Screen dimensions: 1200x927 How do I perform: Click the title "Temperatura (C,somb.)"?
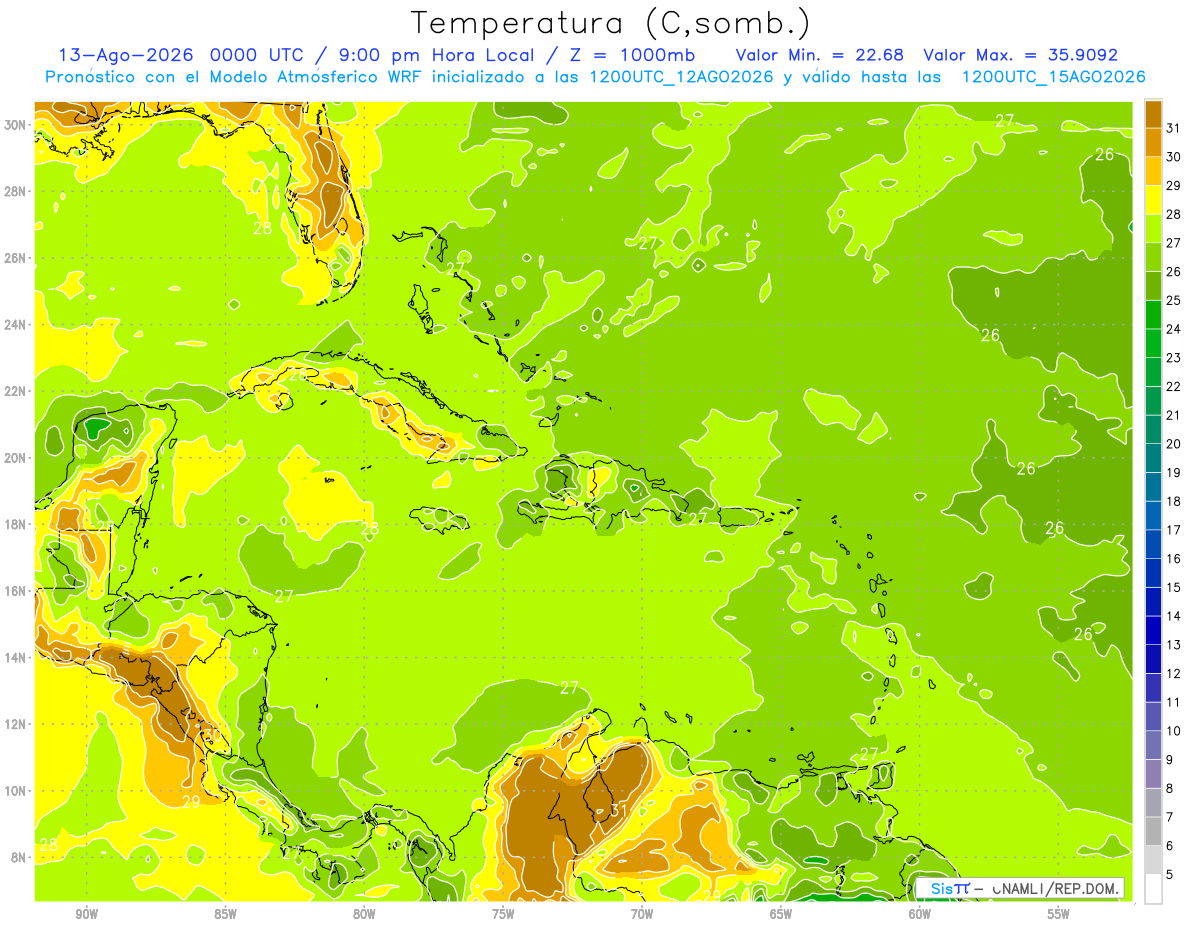(x=611, y=23)
